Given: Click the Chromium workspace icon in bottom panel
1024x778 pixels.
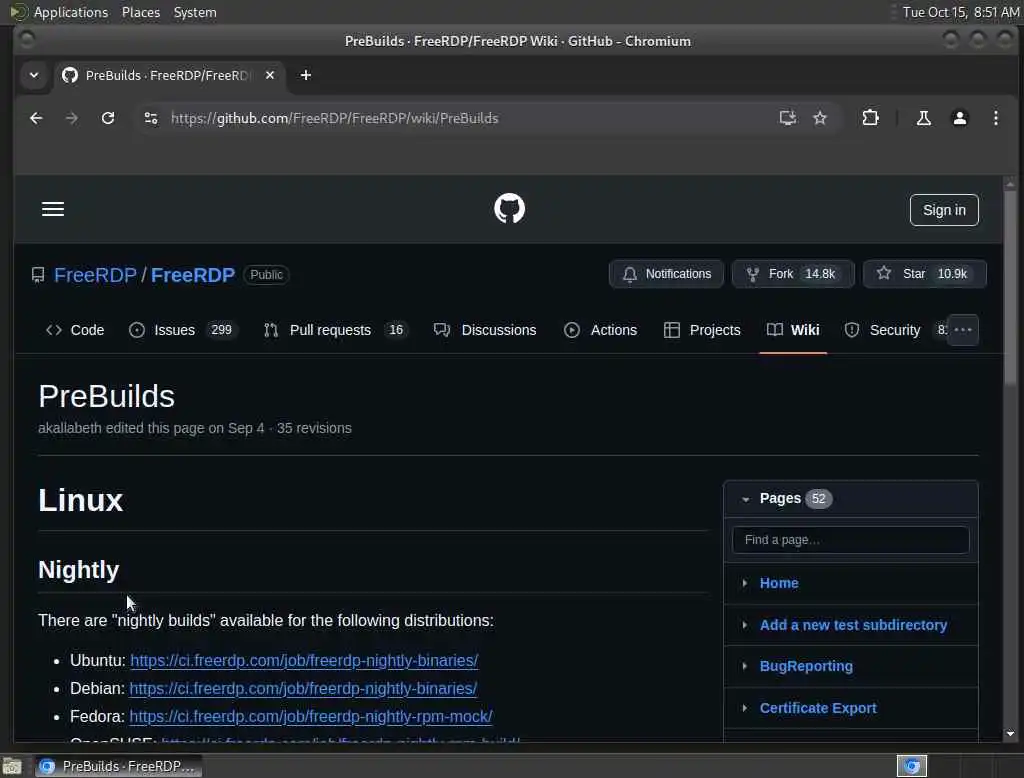Looking at the screenshot, I should (x=912, y=766).
